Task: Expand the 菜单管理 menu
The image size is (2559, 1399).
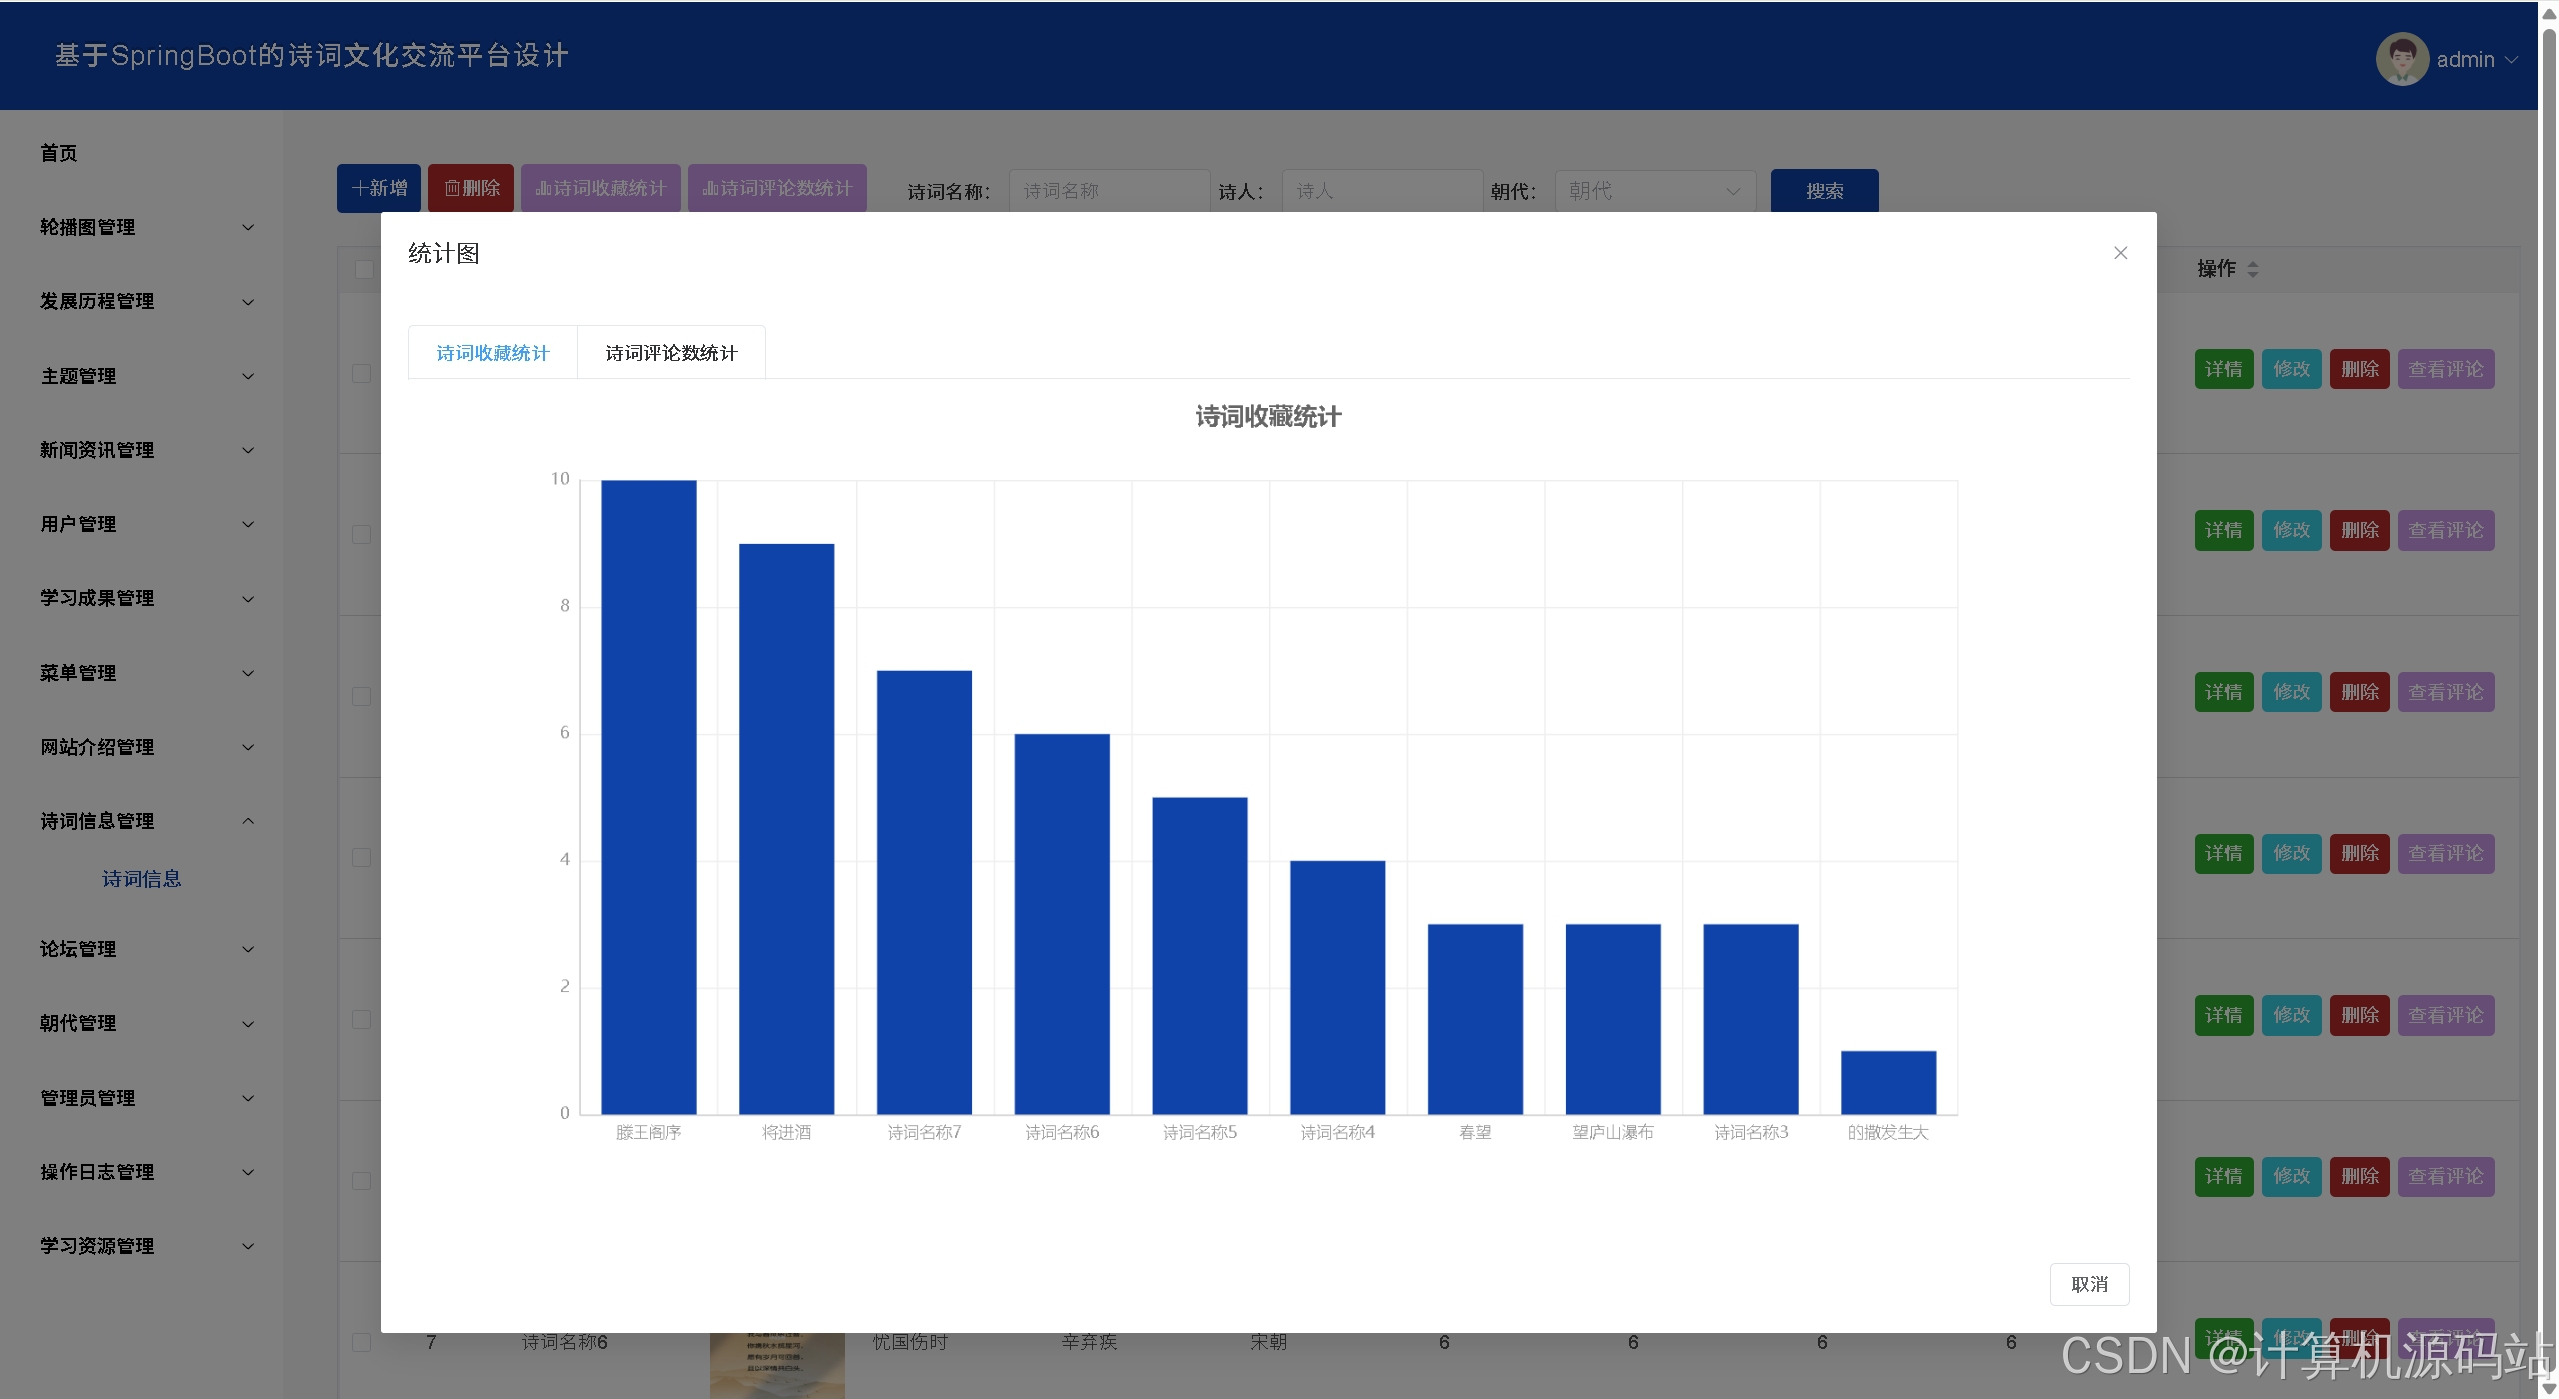Action: pyautogui.click(x=147, y=673)
